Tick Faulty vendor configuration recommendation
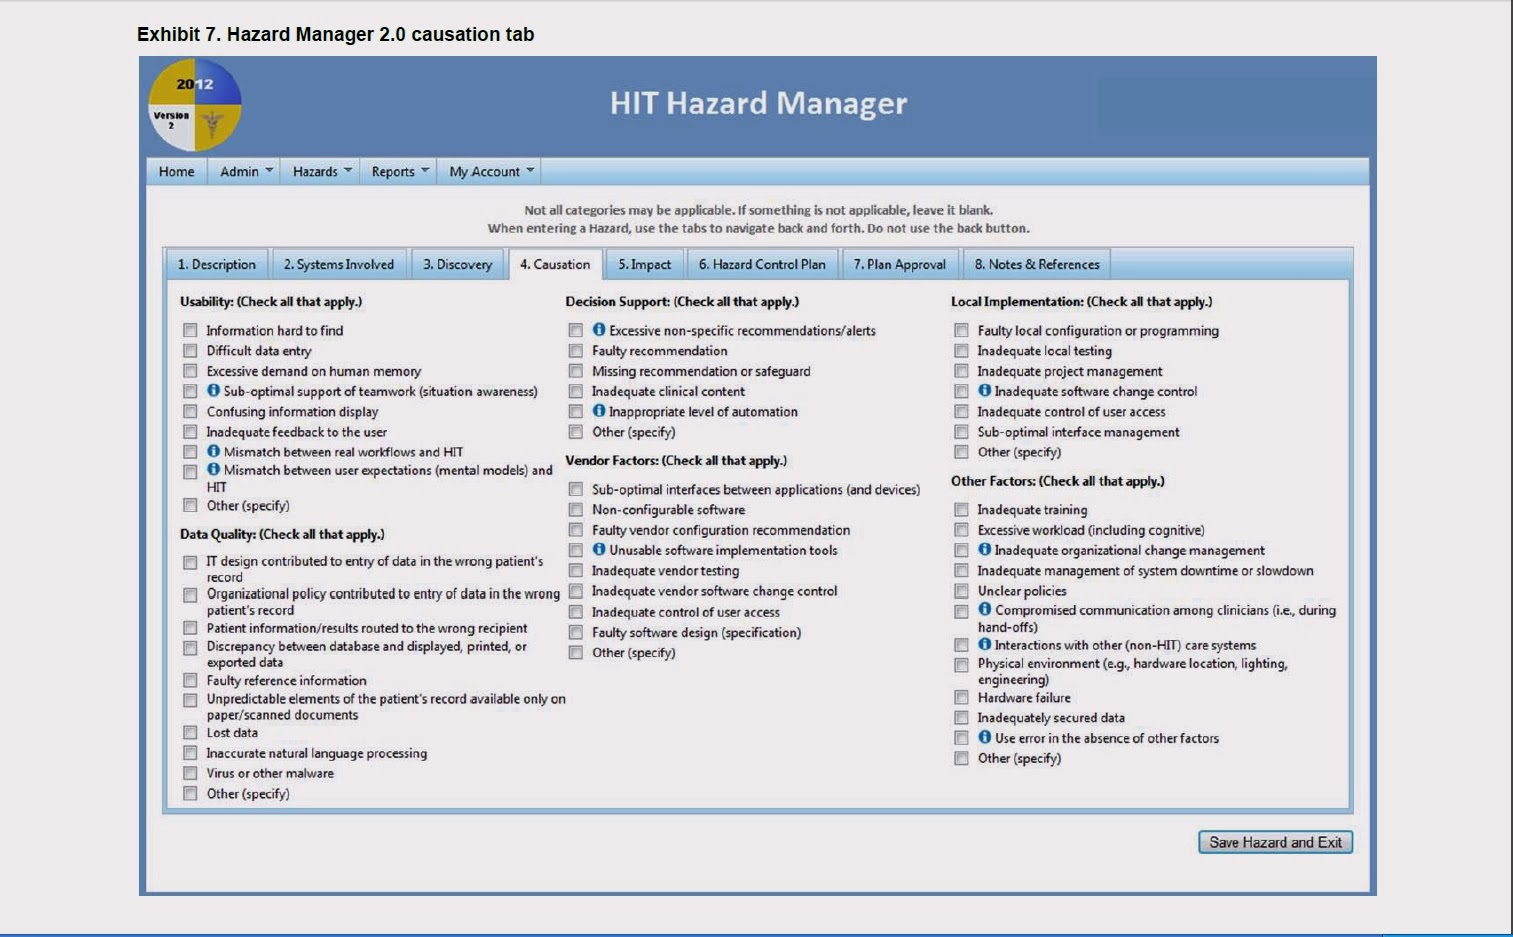 coord(576,530)
